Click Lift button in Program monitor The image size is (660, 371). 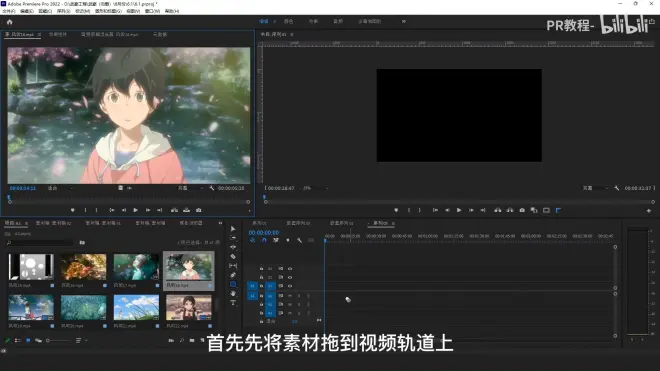pos(498,210)
